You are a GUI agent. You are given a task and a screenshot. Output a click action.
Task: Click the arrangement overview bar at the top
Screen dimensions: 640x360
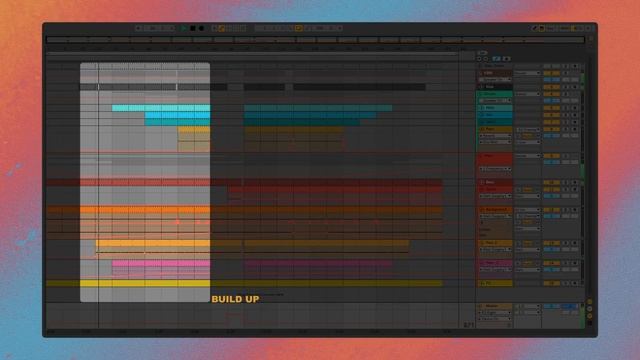[315, 40]
